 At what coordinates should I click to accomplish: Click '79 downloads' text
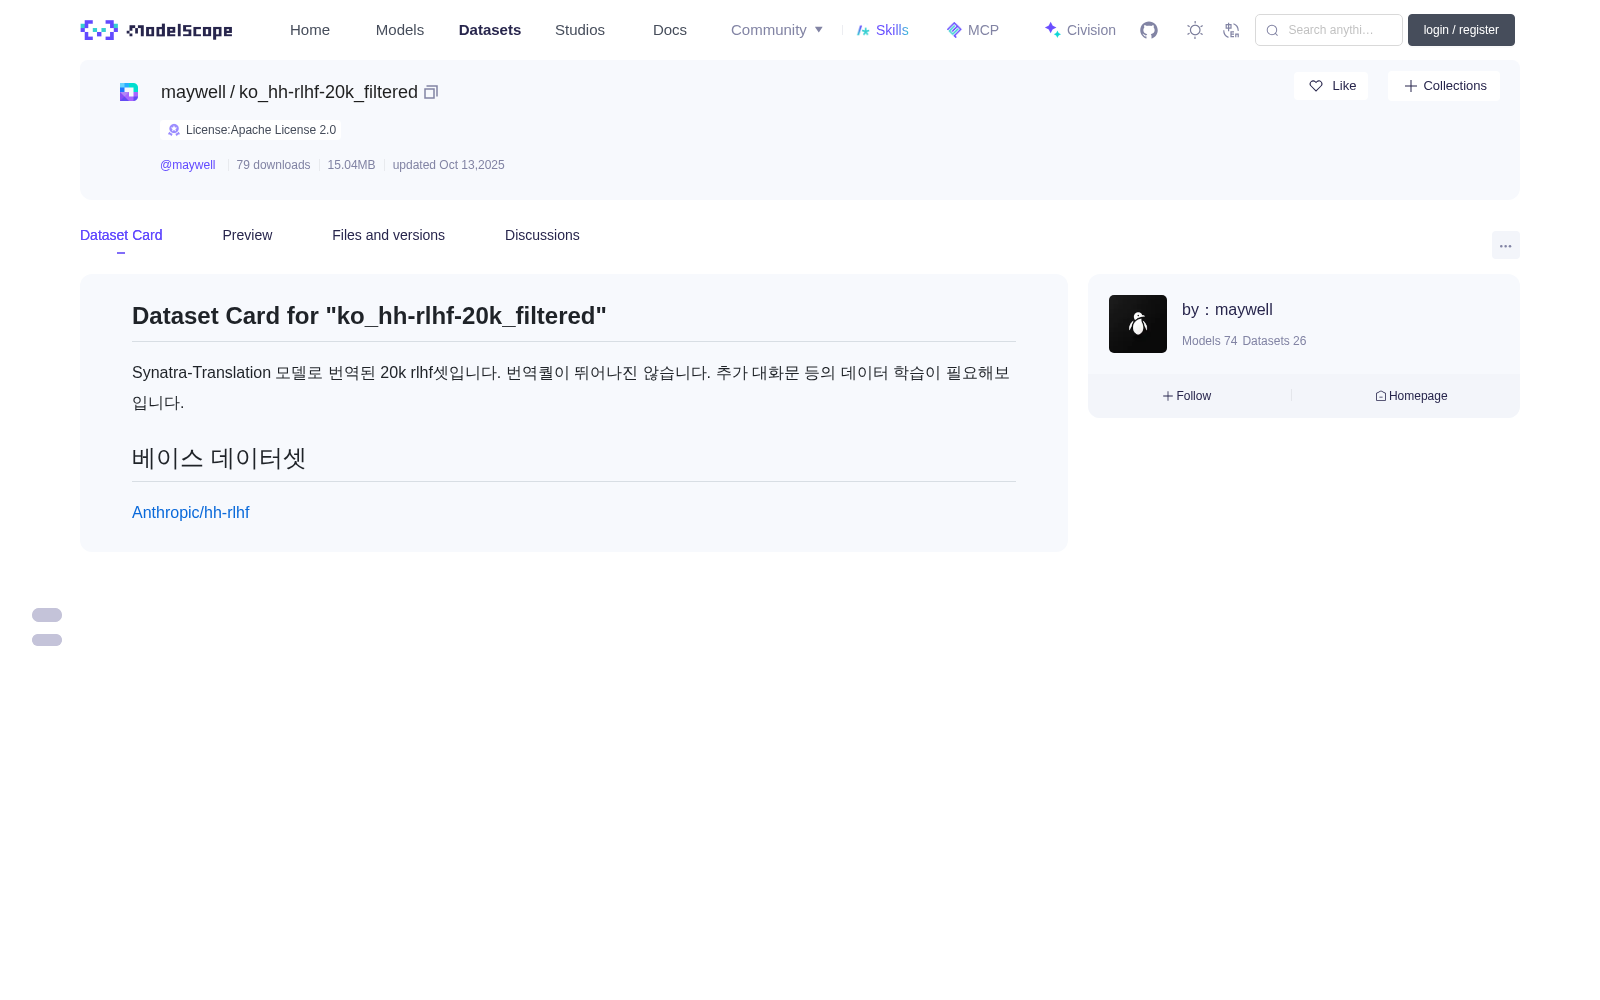tap(273, 165)
